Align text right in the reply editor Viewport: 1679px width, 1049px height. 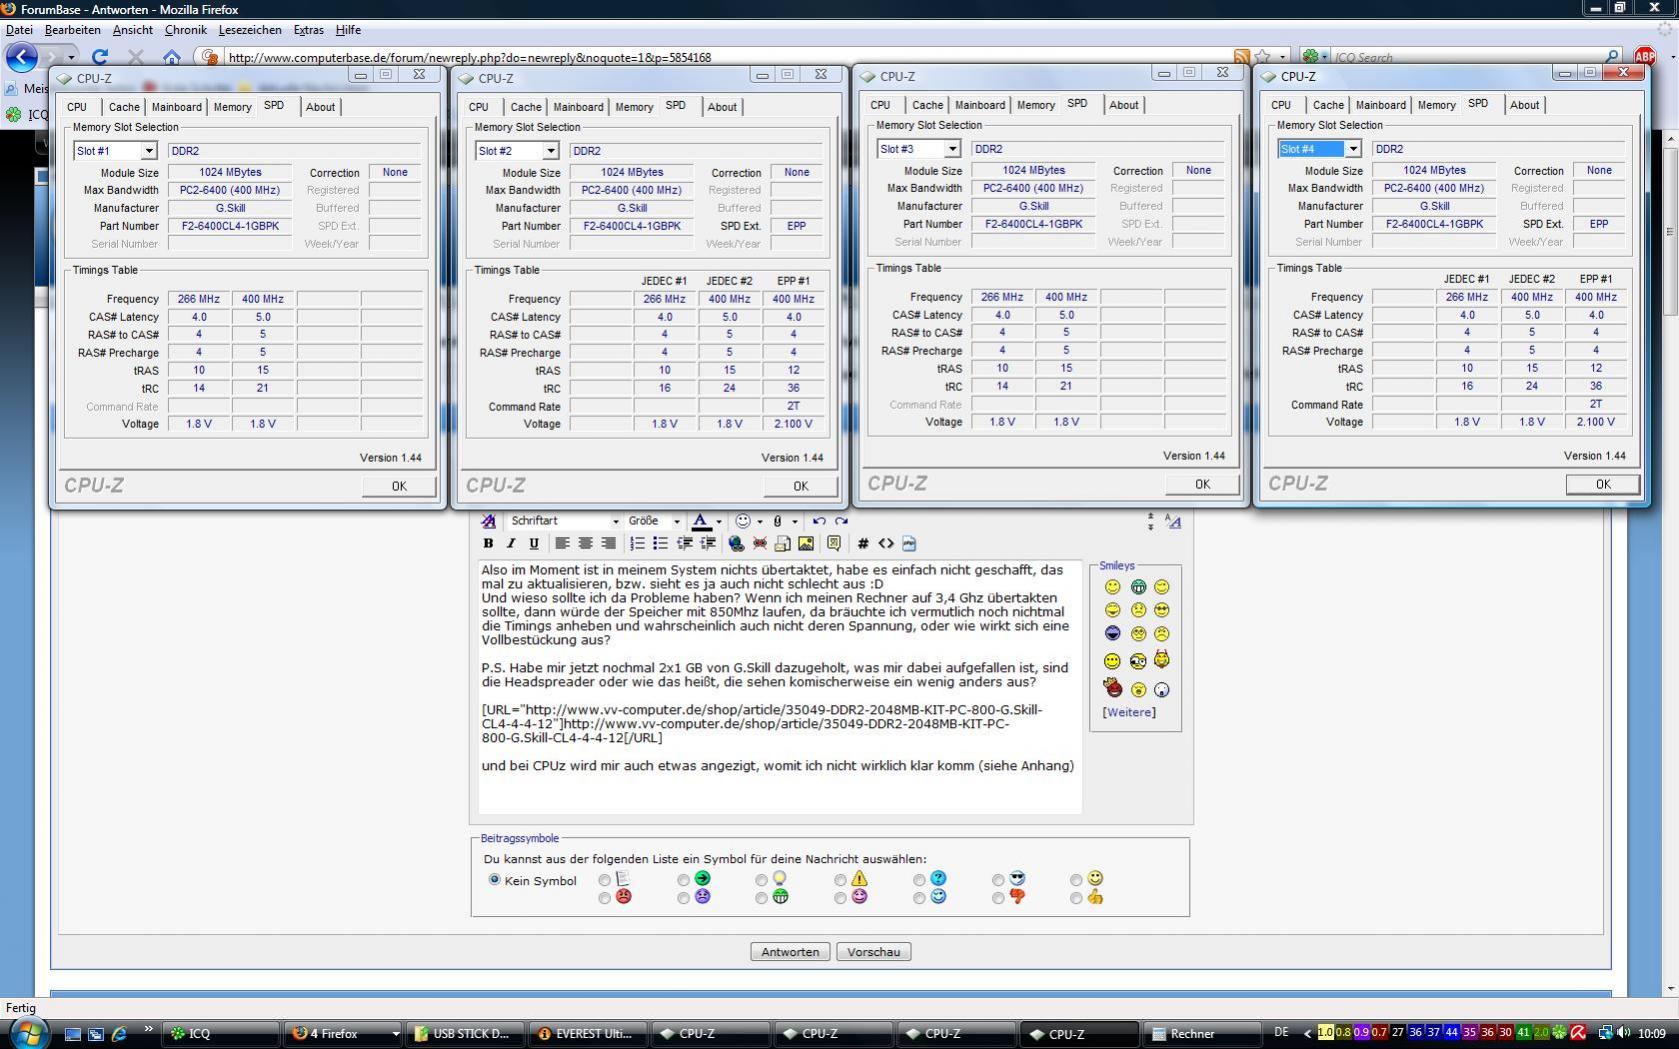click(608, 544)
